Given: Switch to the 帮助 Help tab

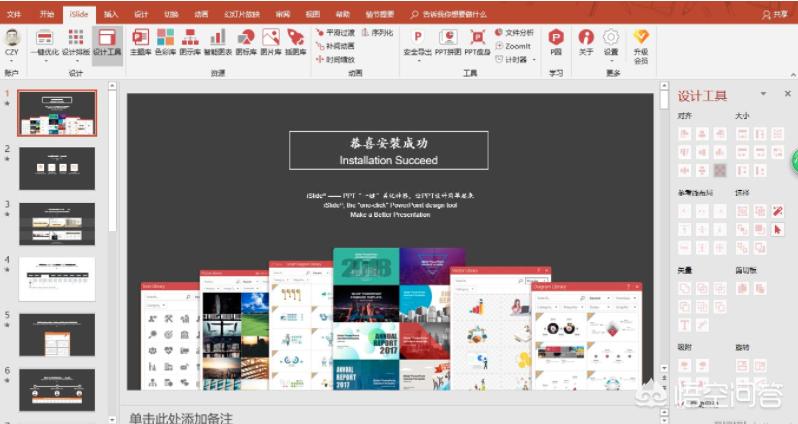Looking at the screenshot, I should click(343, 14).
